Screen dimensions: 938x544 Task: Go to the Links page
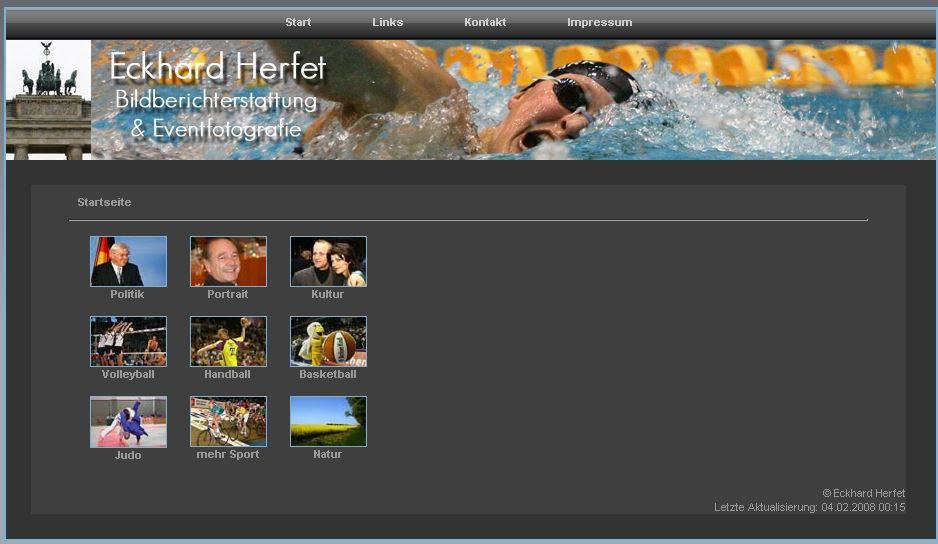[388, 22]
